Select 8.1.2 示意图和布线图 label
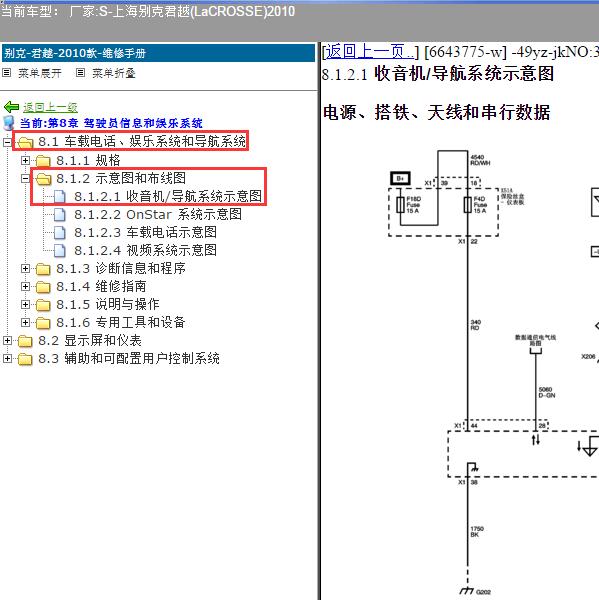This screenshot has width=599, height=600. [121, 178]
